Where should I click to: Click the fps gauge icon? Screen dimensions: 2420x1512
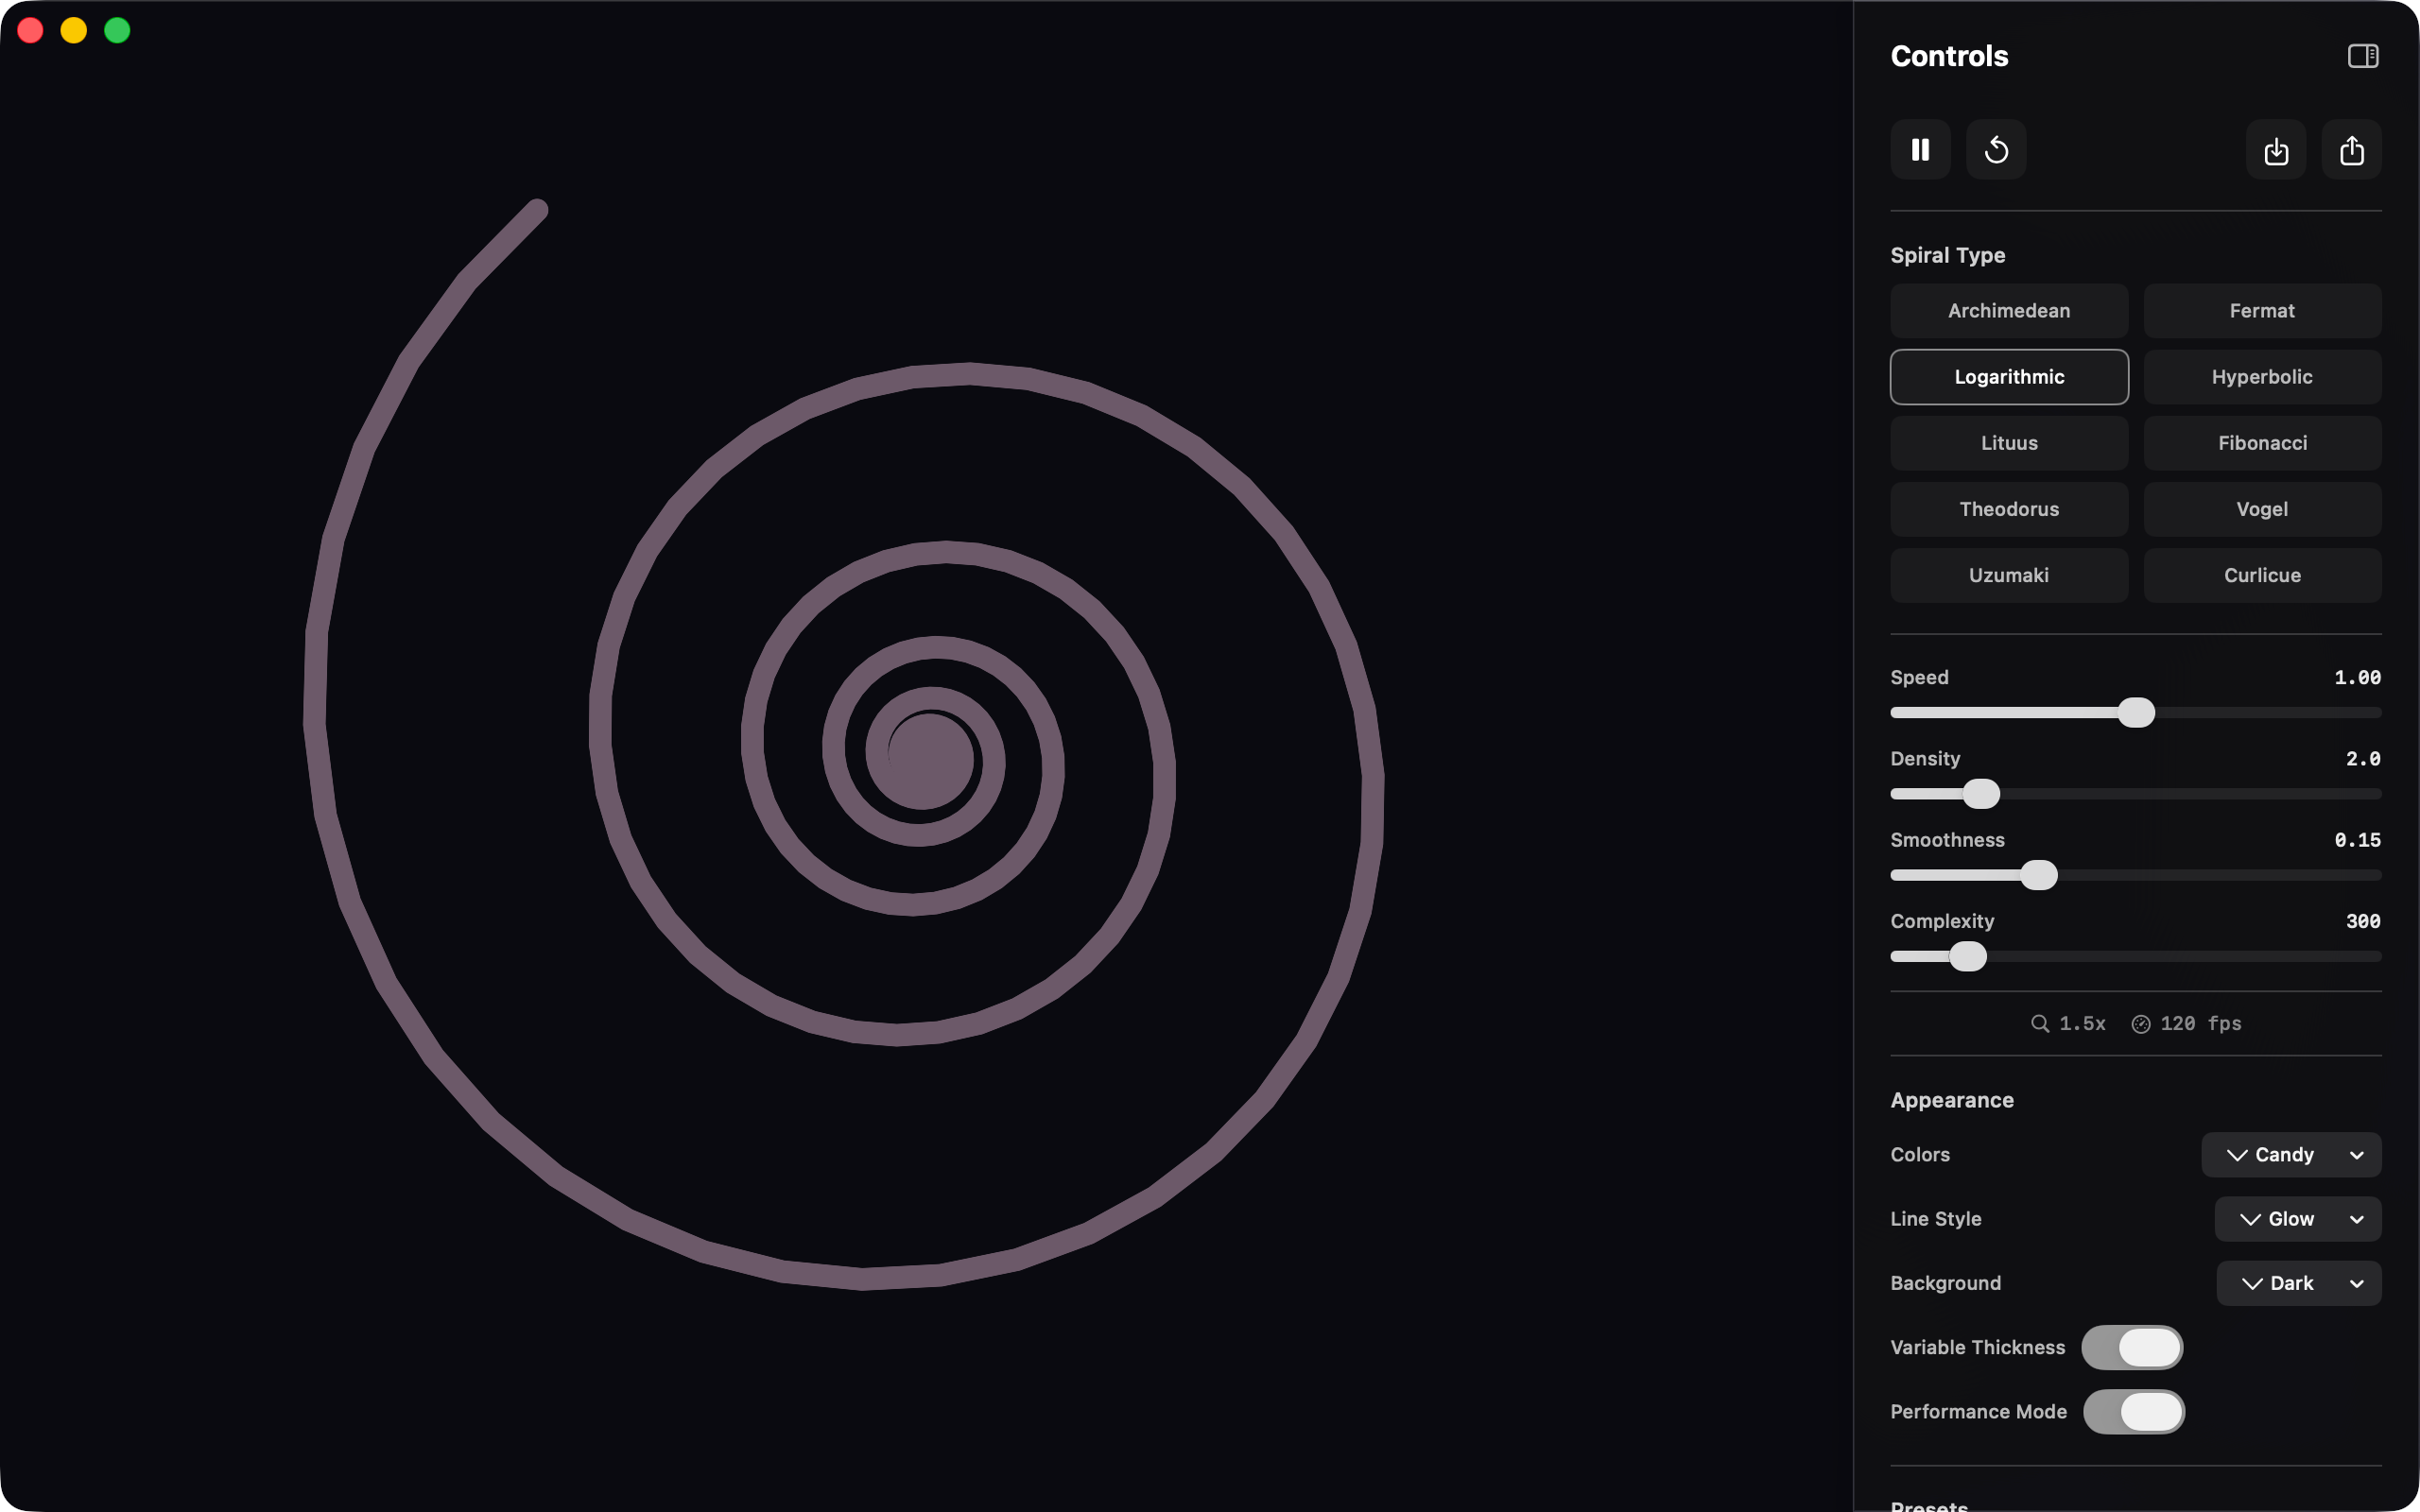point(2141,1023)
